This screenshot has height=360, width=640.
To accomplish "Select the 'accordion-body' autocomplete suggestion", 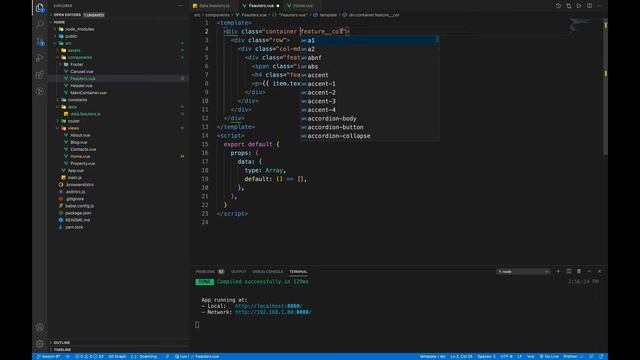I will coord(369,118).
